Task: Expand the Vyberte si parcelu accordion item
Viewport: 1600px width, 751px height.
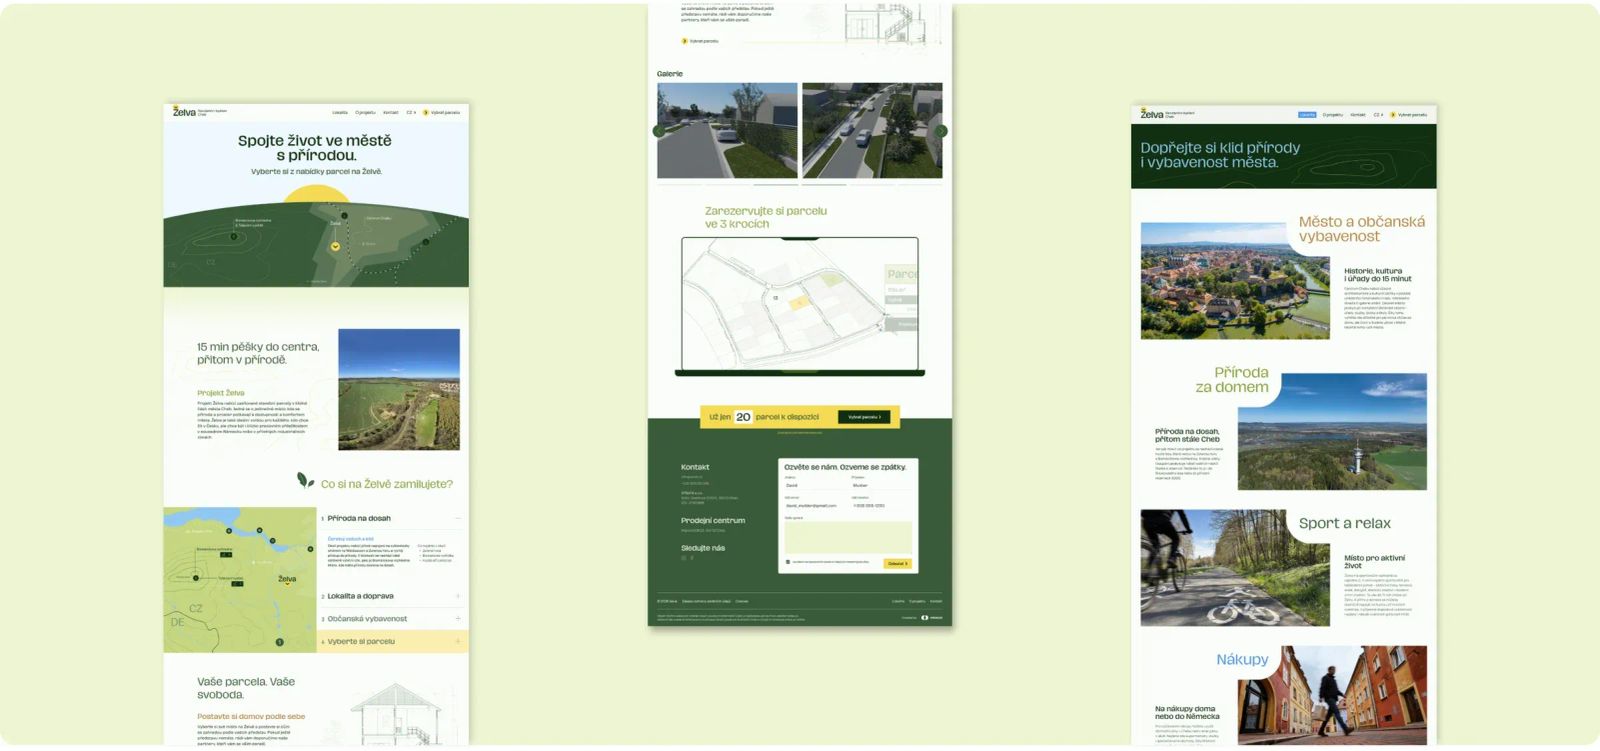Action: tap(391, 642)
